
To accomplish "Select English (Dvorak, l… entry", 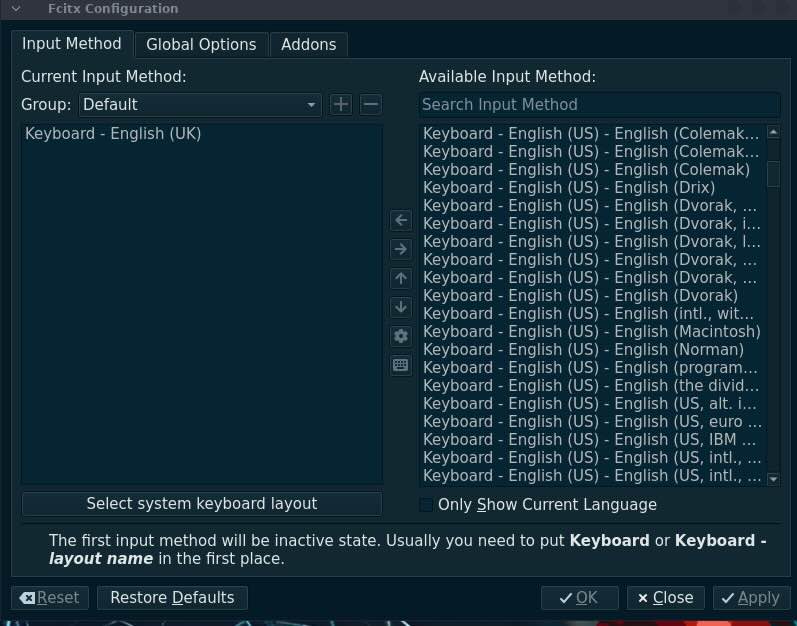I will coord(593,242).
